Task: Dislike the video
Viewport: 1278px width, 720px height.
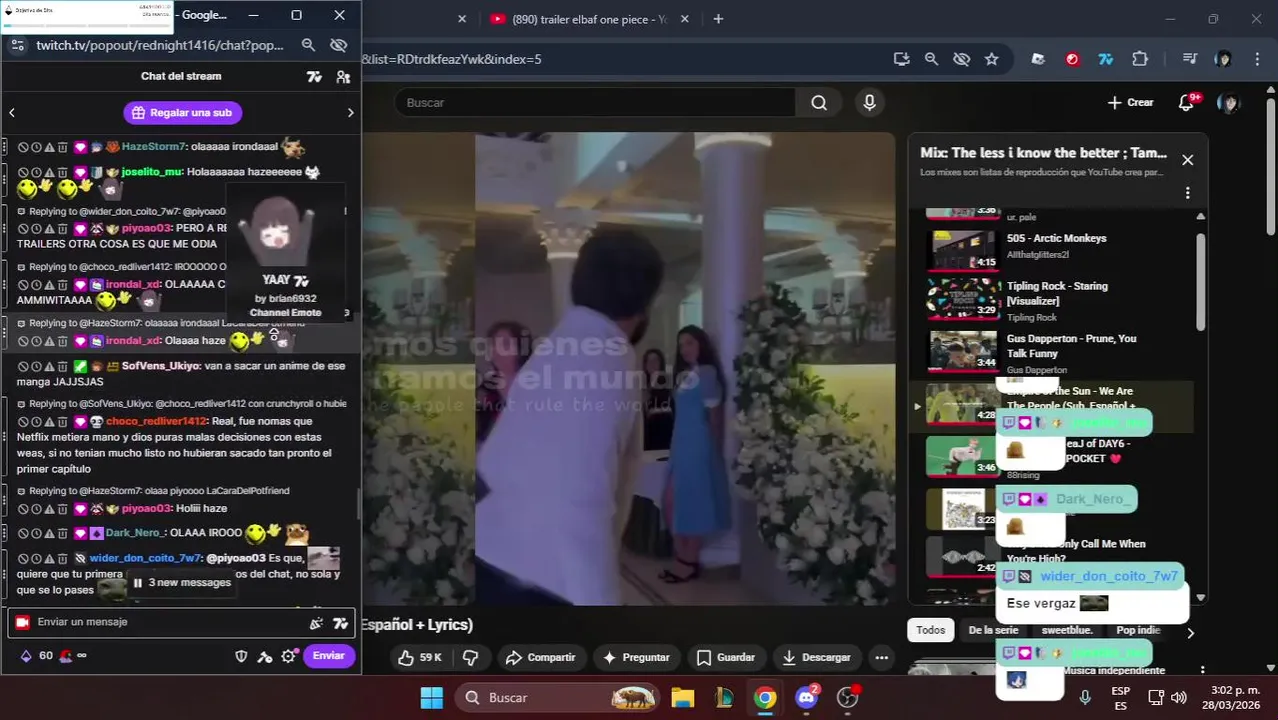Action: [x=470, y=657]
